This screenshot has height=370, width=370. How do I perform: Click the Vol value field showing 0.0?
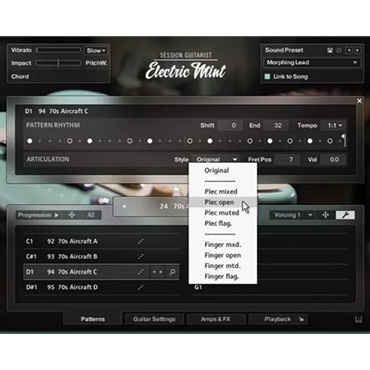tap(333, 160)
